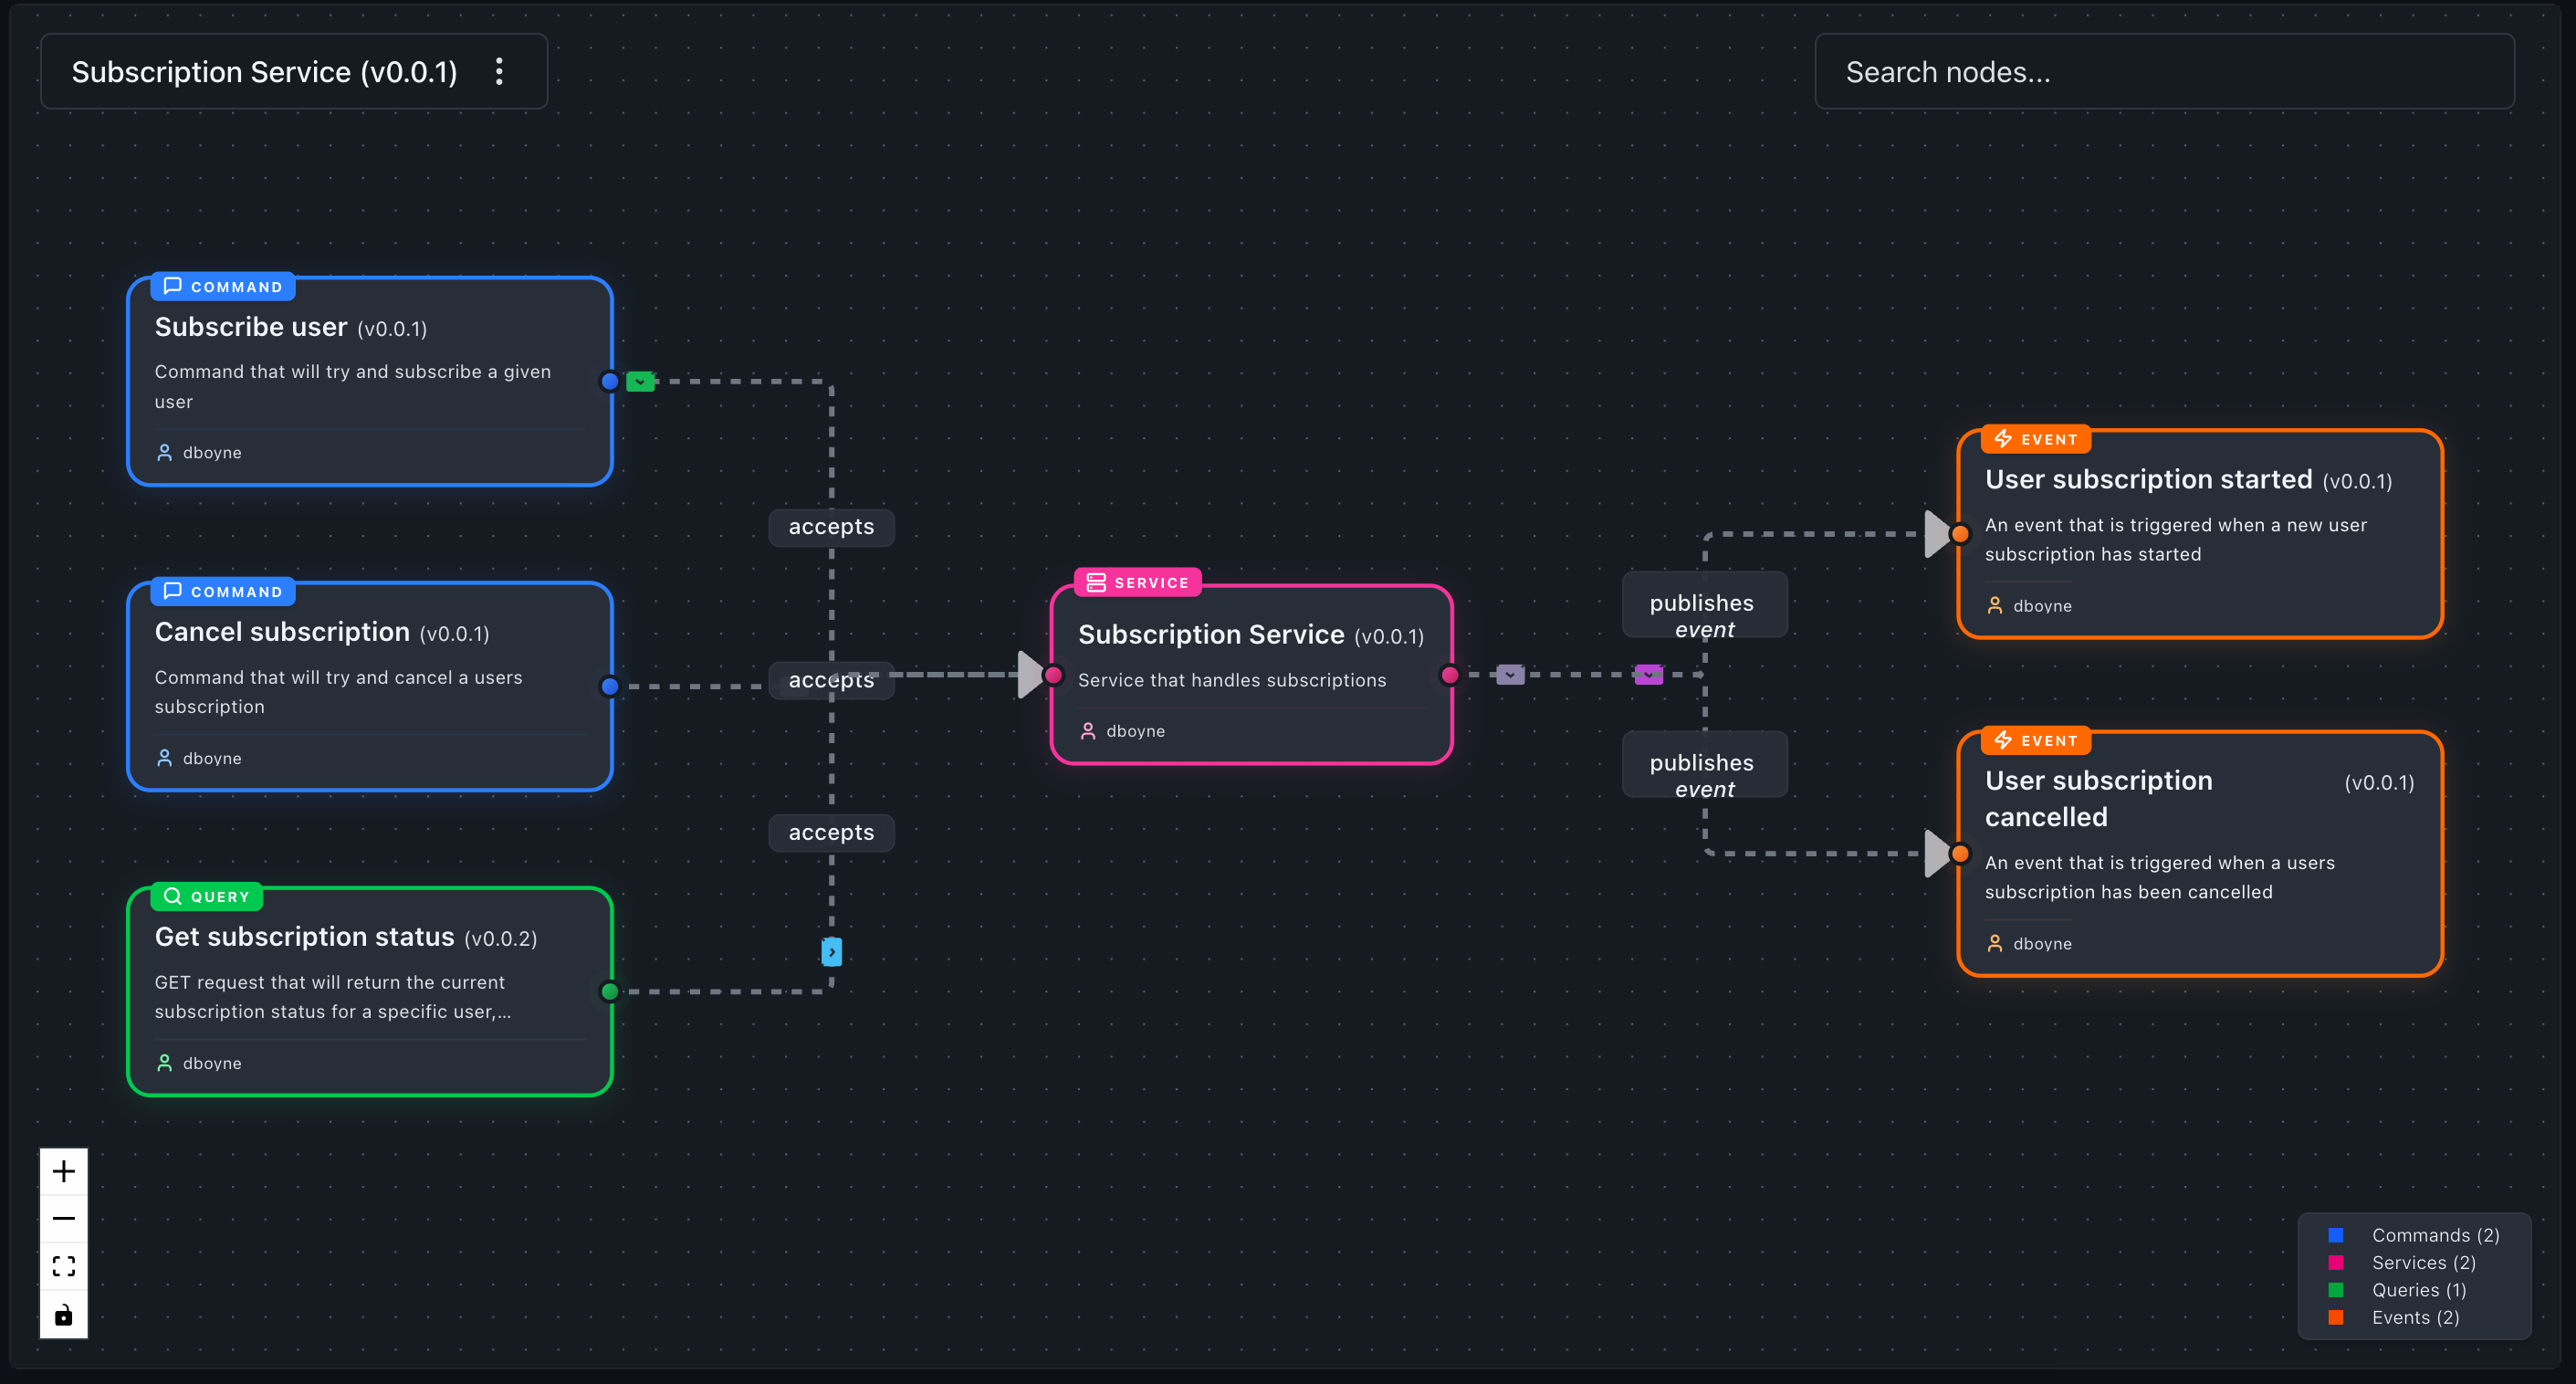The height and width of the screenshot is (1384, 2576).
Task: Click the dboyne user icon in Subscription Service
Action: pyautogui.click(x=1089, y=731)
